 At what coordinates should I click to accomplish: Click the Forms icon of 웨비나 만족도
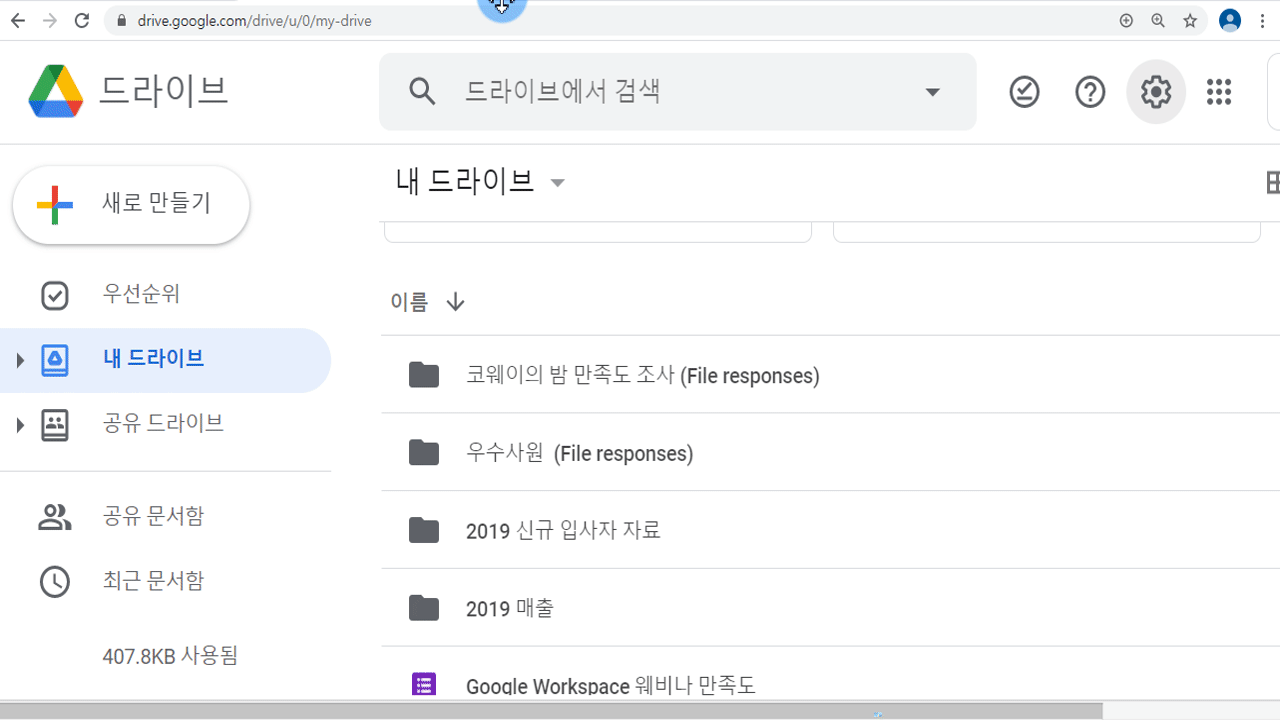pos(424,684)
